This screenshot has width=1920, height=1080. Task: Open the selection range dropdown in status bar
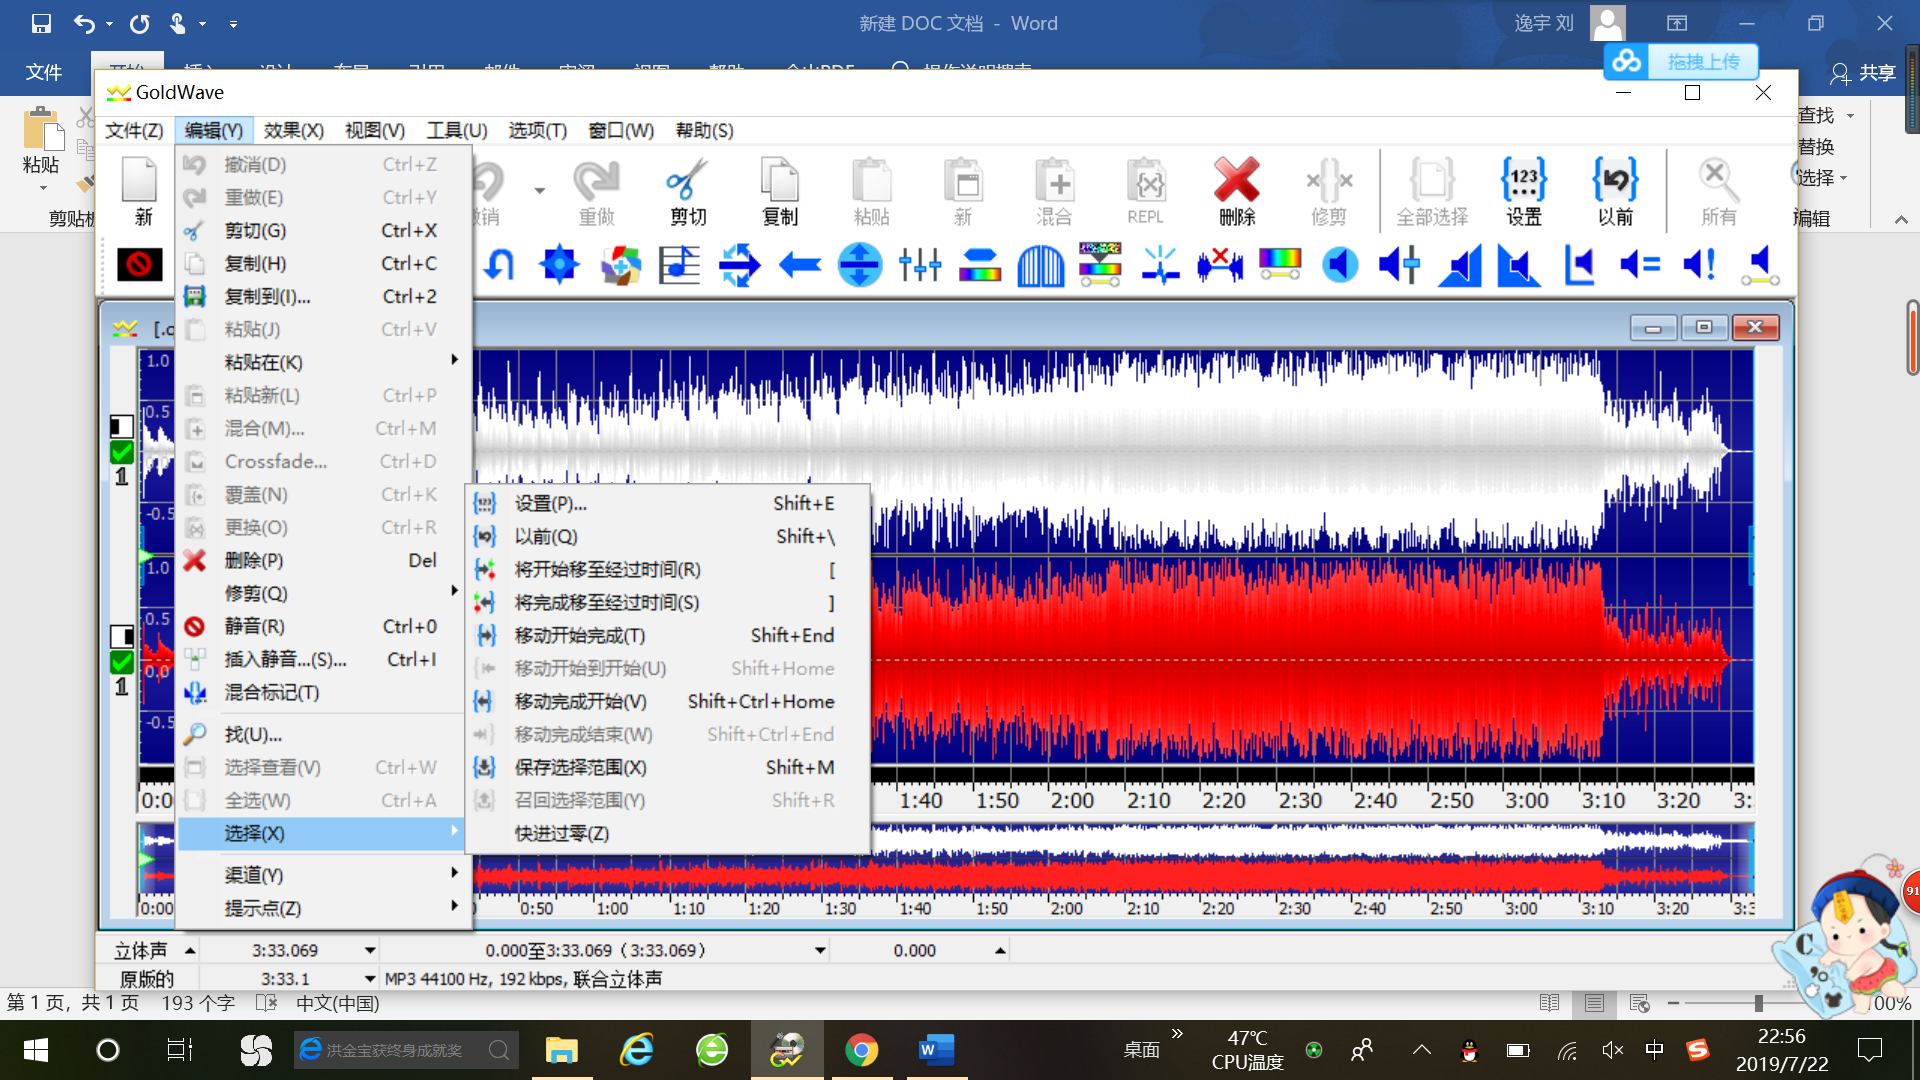point(820,950)
